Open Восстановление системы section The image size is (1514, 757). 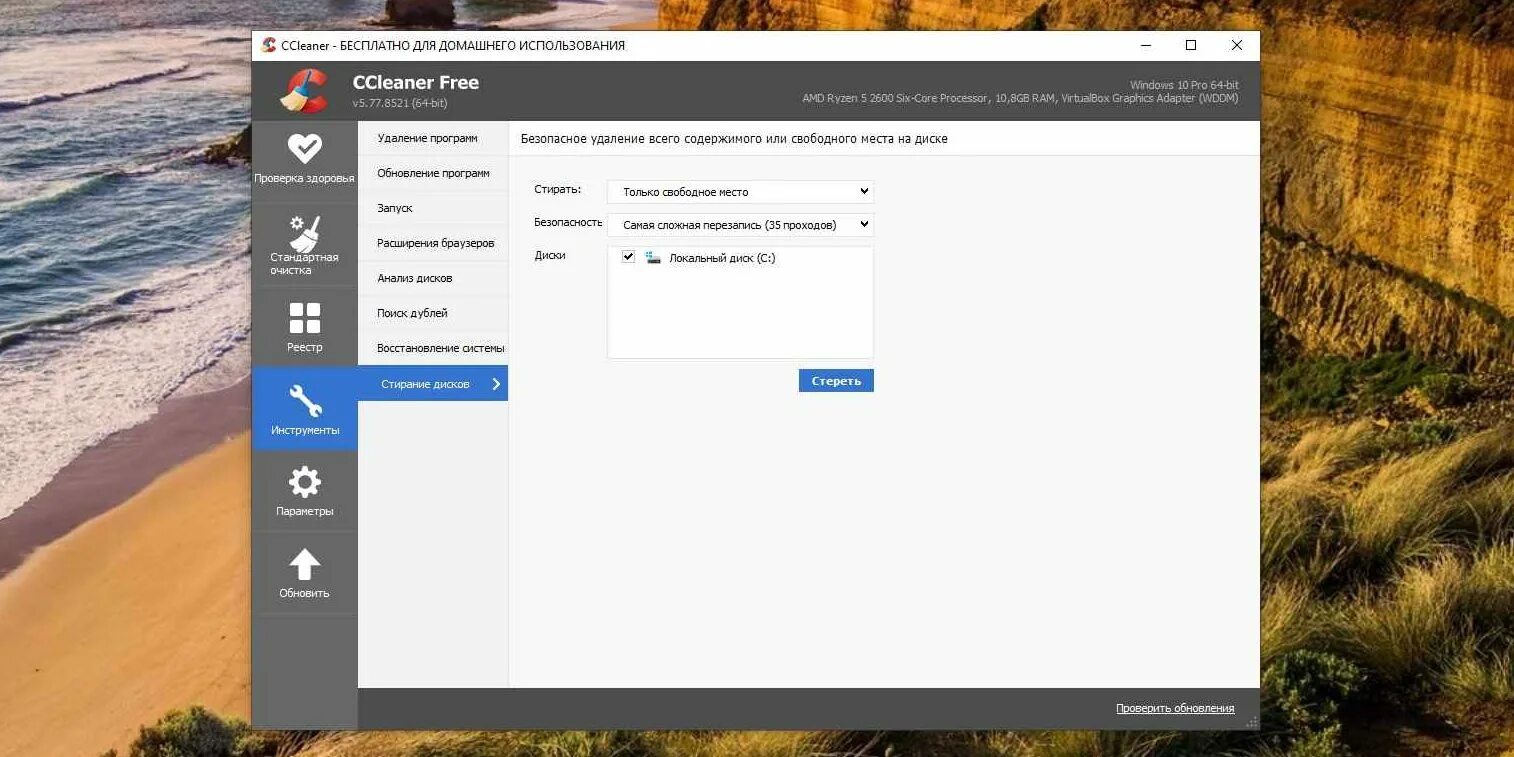[x=433, y=348]
